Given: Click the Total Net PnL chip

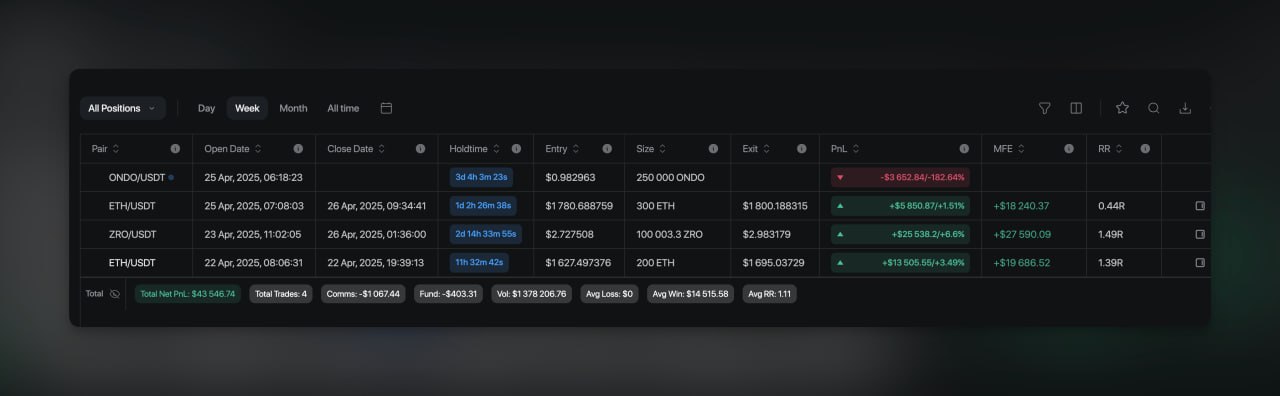Looking at the screenshot, I should click(188, 294).
